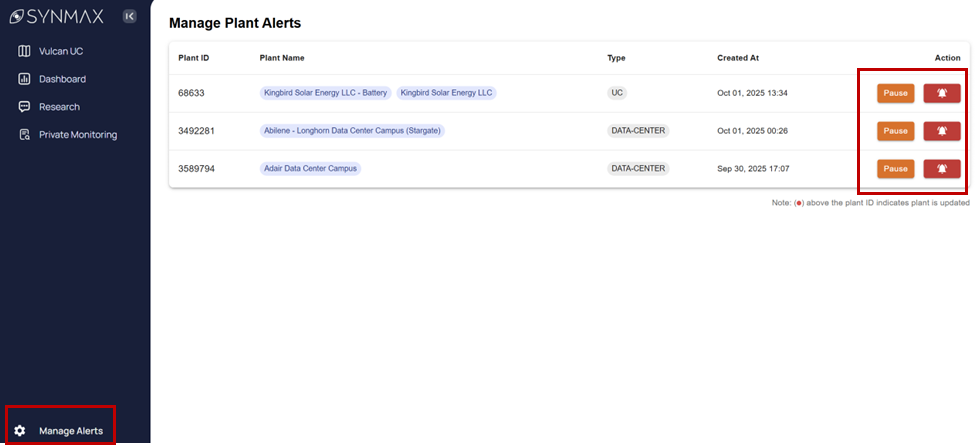Click red alert bell for plant 68633

click(941, 93)
